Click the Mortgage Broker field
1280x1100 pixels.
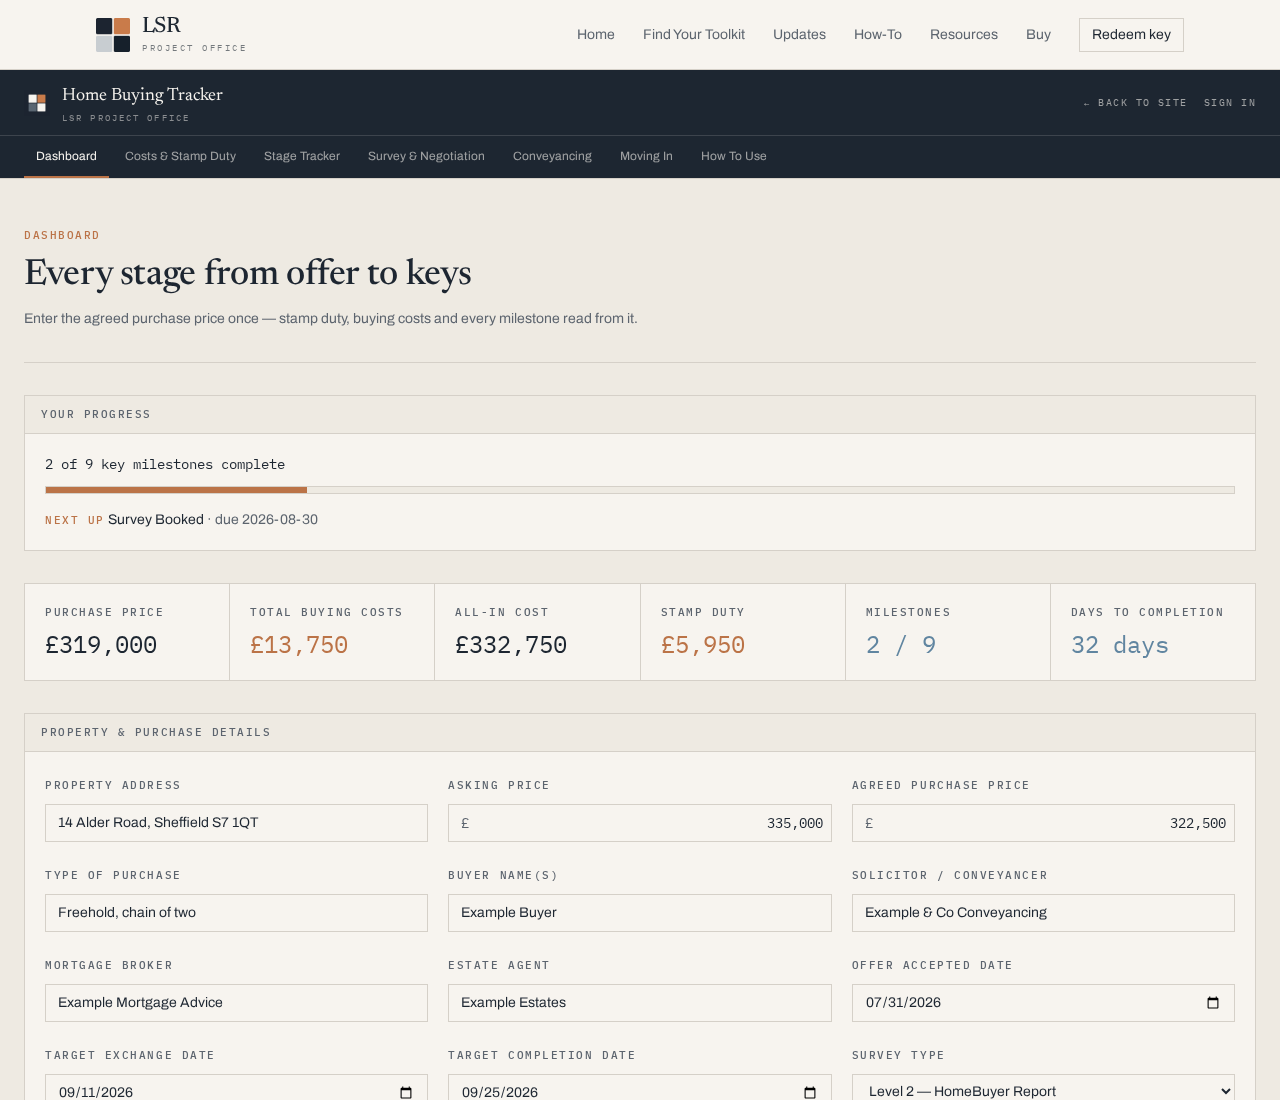pos(236,1003)
